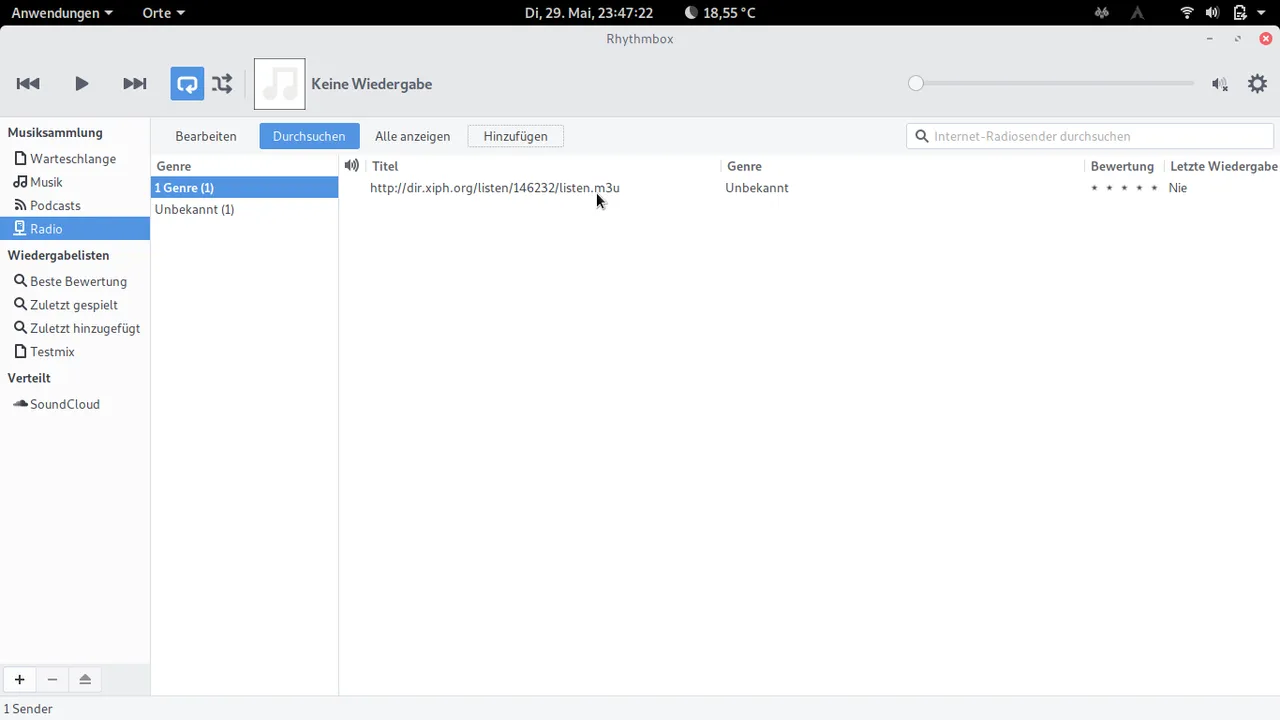Image resolution: width=1280 pixels, height=720 pixels.
Task: Click Unbekannt genre cell of the station
Action: (x=757, y=188)
